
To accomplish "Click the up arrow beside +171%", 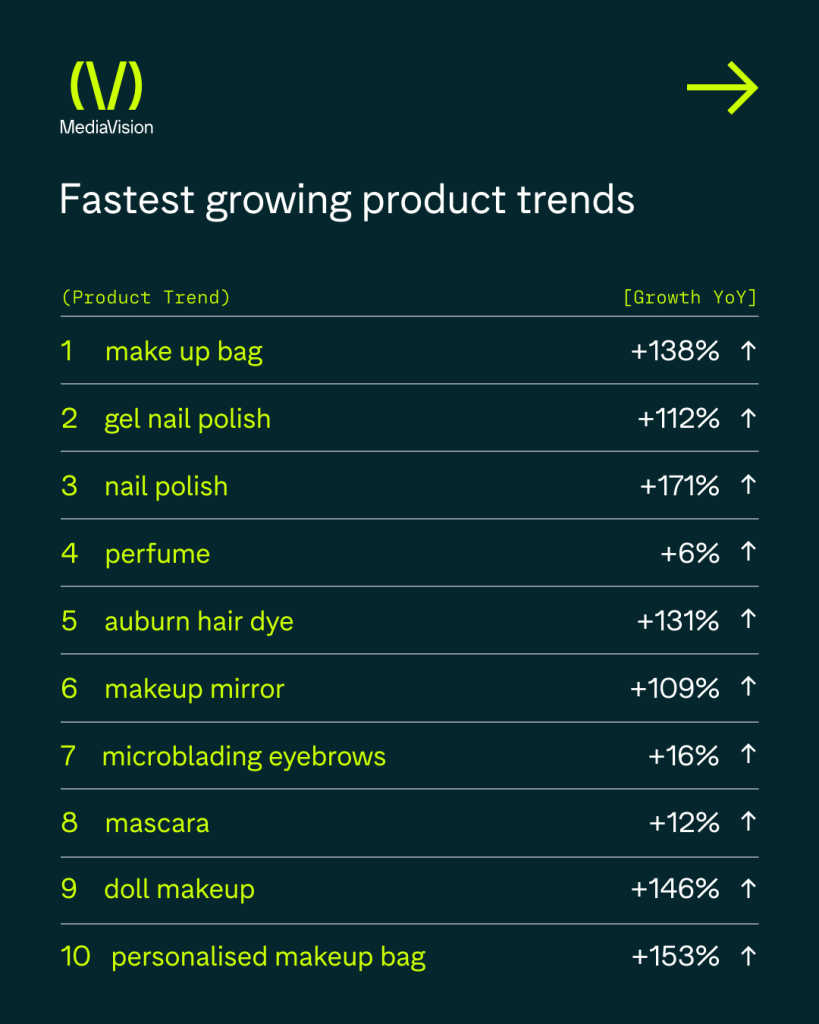I will point(747,485).
